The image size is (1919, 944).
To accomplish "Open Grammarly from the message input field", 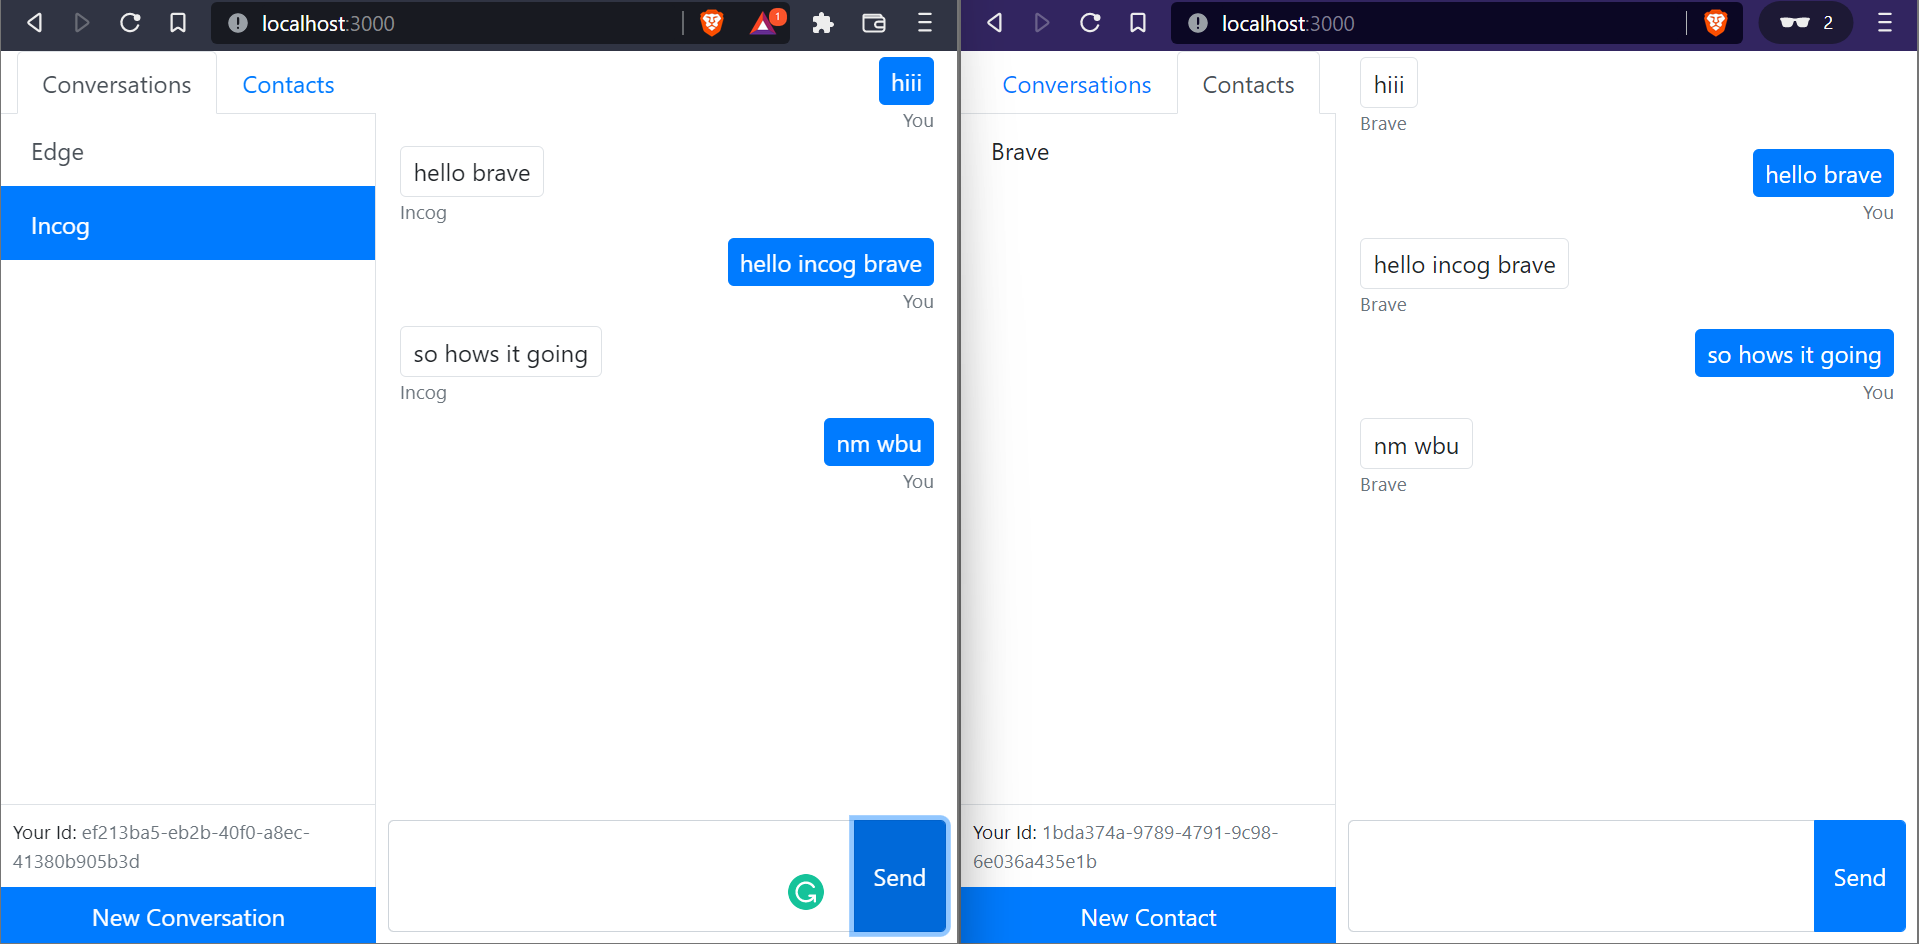I will click(x=806, y=891).
